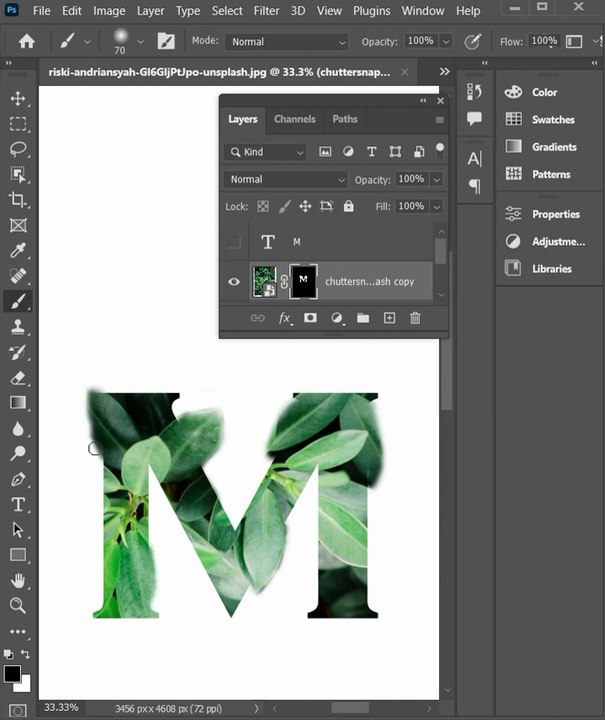Select the Lasso tool
Image resolution: width=605 pixels, height=720 pixels.
tap(18, 149)
